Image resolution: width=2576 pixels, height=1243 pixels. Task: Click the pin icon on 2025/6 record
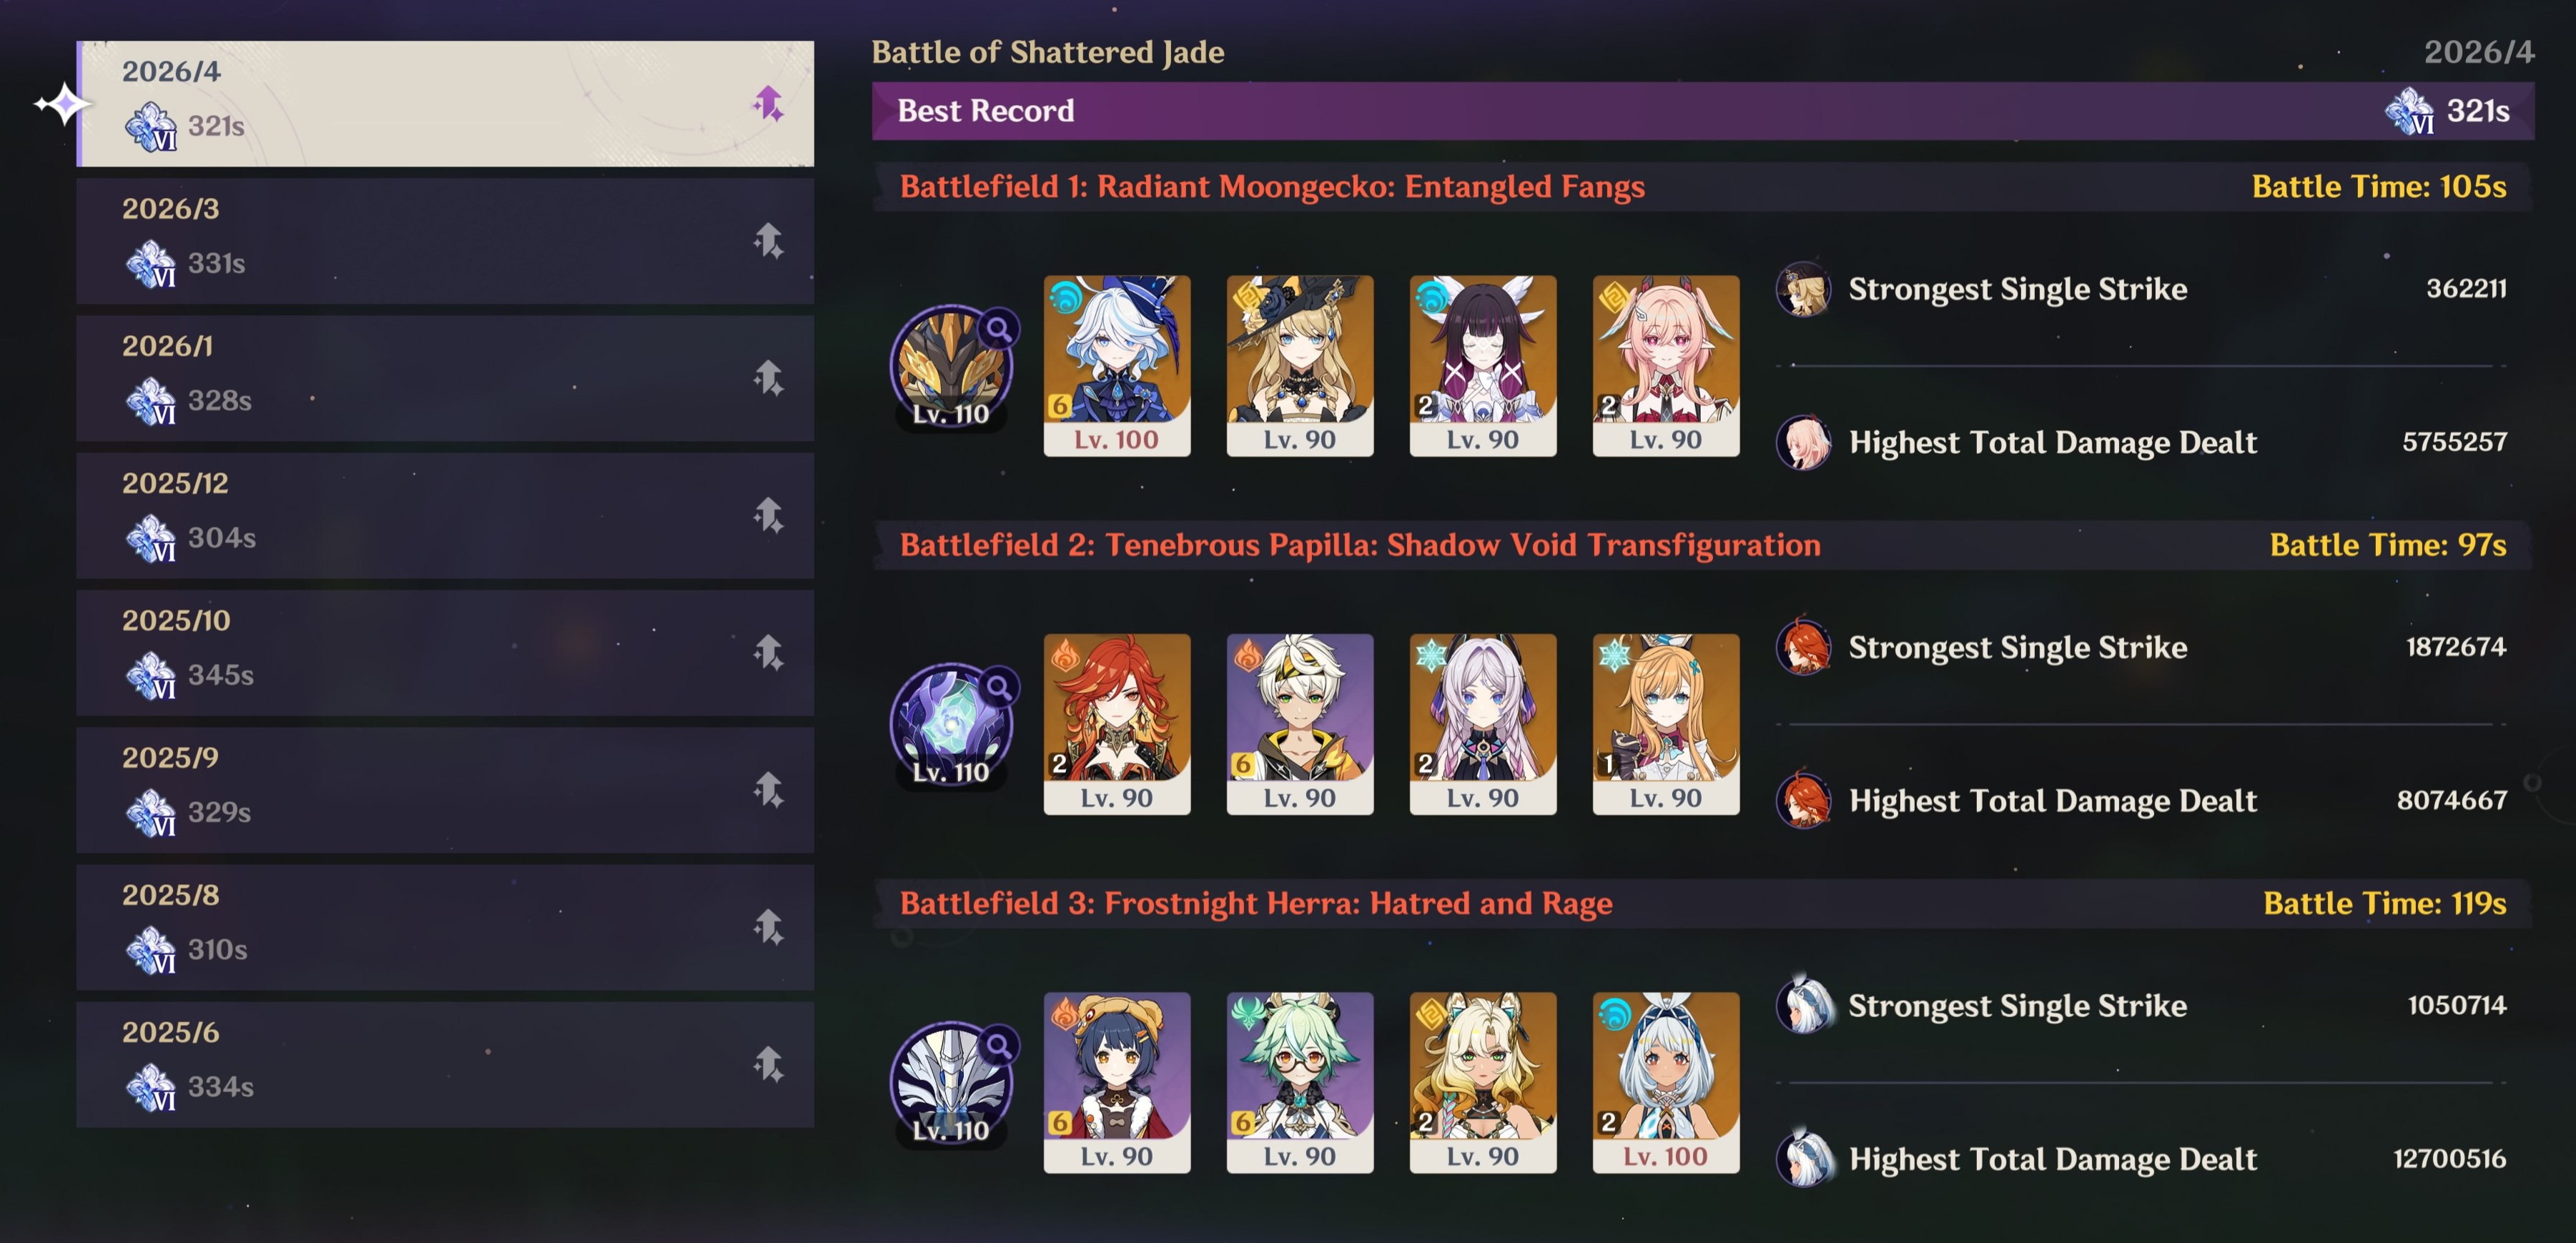(768, 1065)
